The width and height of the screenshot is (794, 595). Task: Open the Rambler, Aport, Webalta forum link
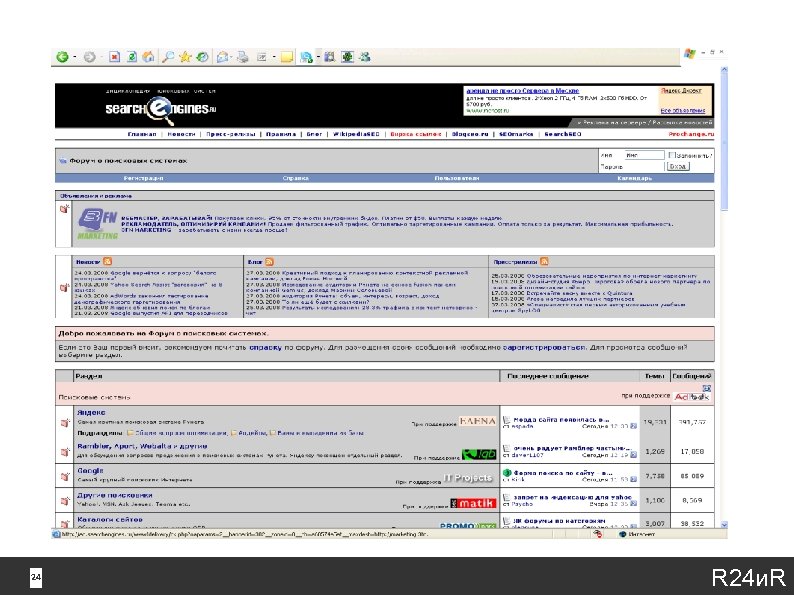click(x=142, y=446)
